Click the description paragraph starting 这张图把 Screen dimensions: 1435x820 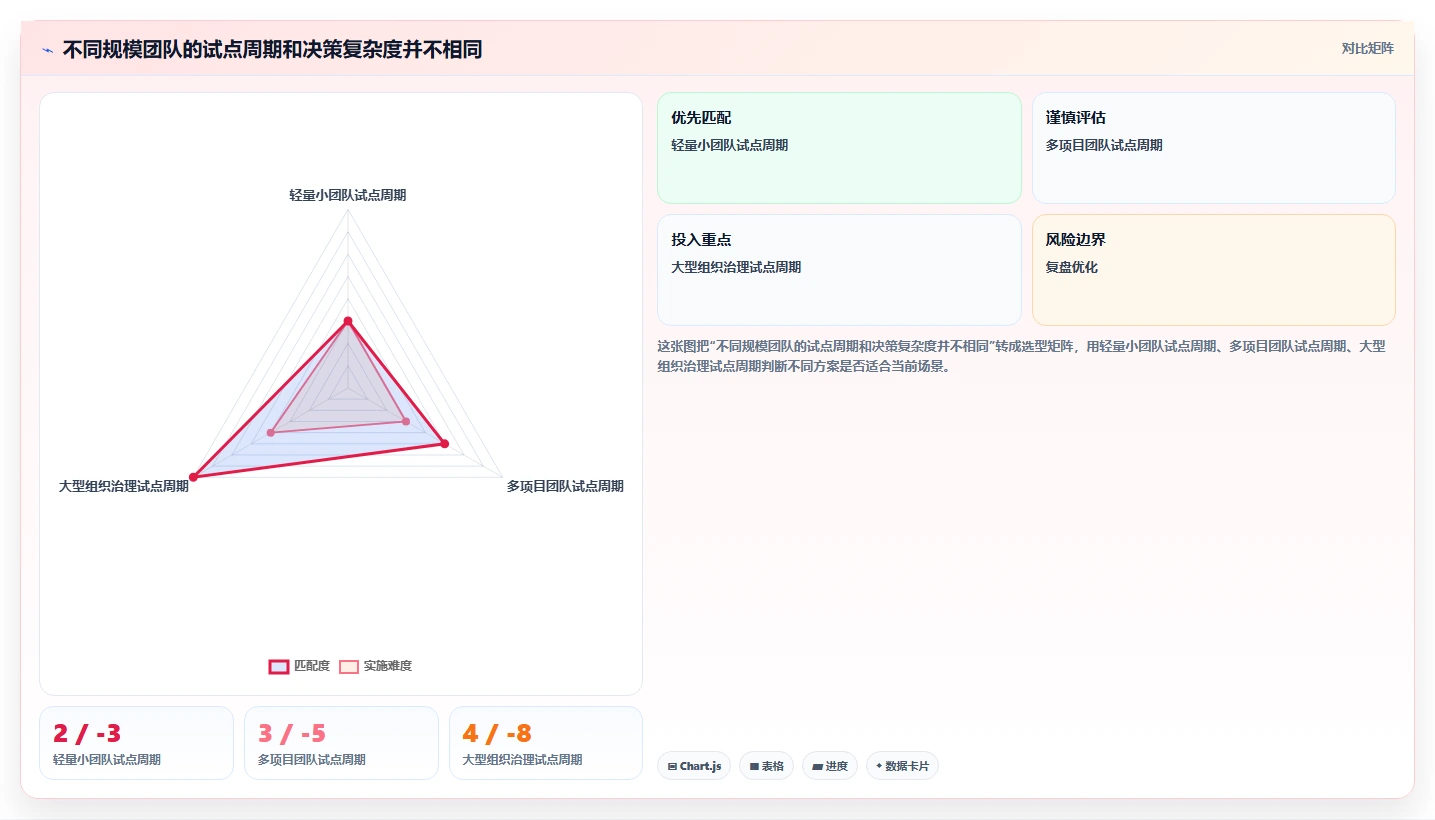tap(1021, 356)
